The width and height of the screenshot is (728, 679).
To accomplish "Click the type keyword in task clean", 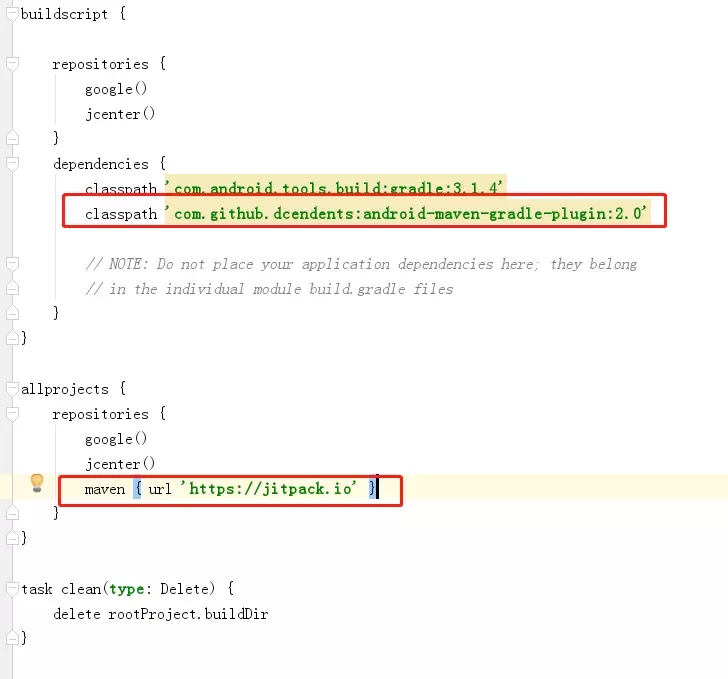I will (127, 589).
